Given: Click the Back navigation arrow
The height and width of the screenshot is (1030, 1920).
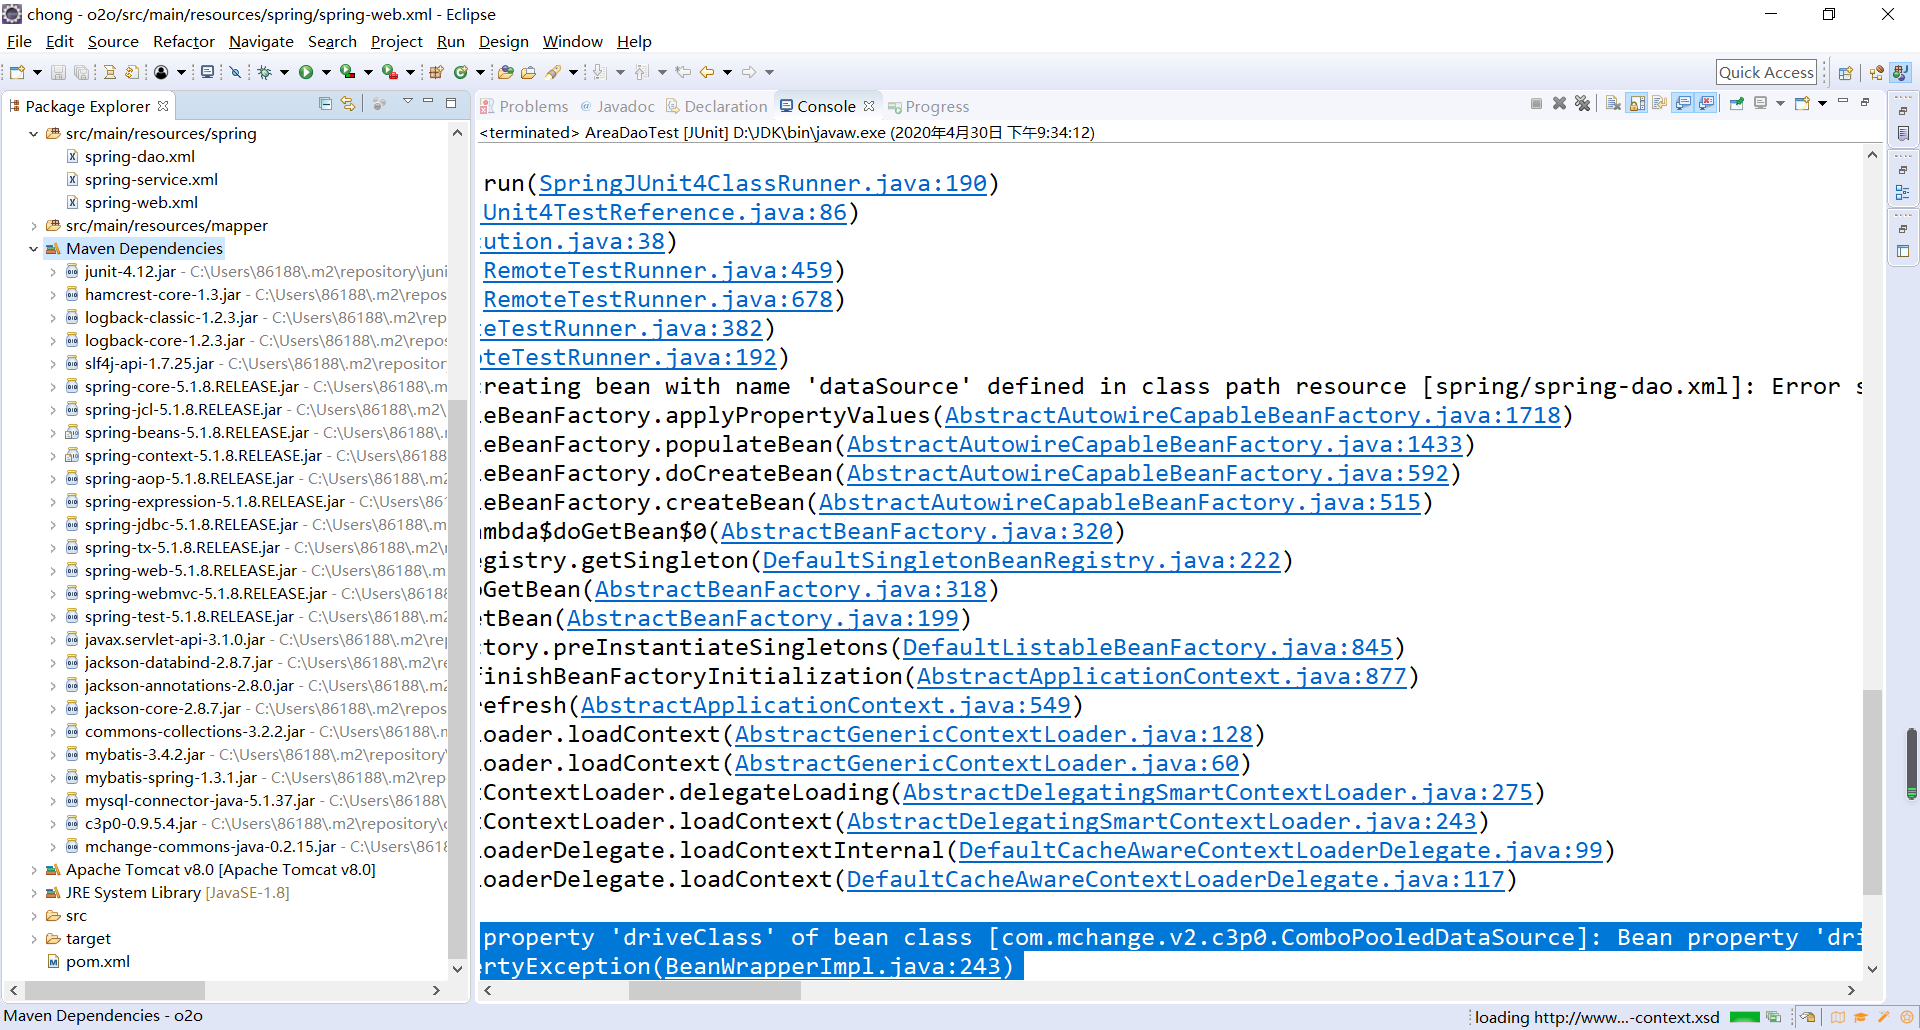Looking at the screenshot, I should tap(707, 72).
